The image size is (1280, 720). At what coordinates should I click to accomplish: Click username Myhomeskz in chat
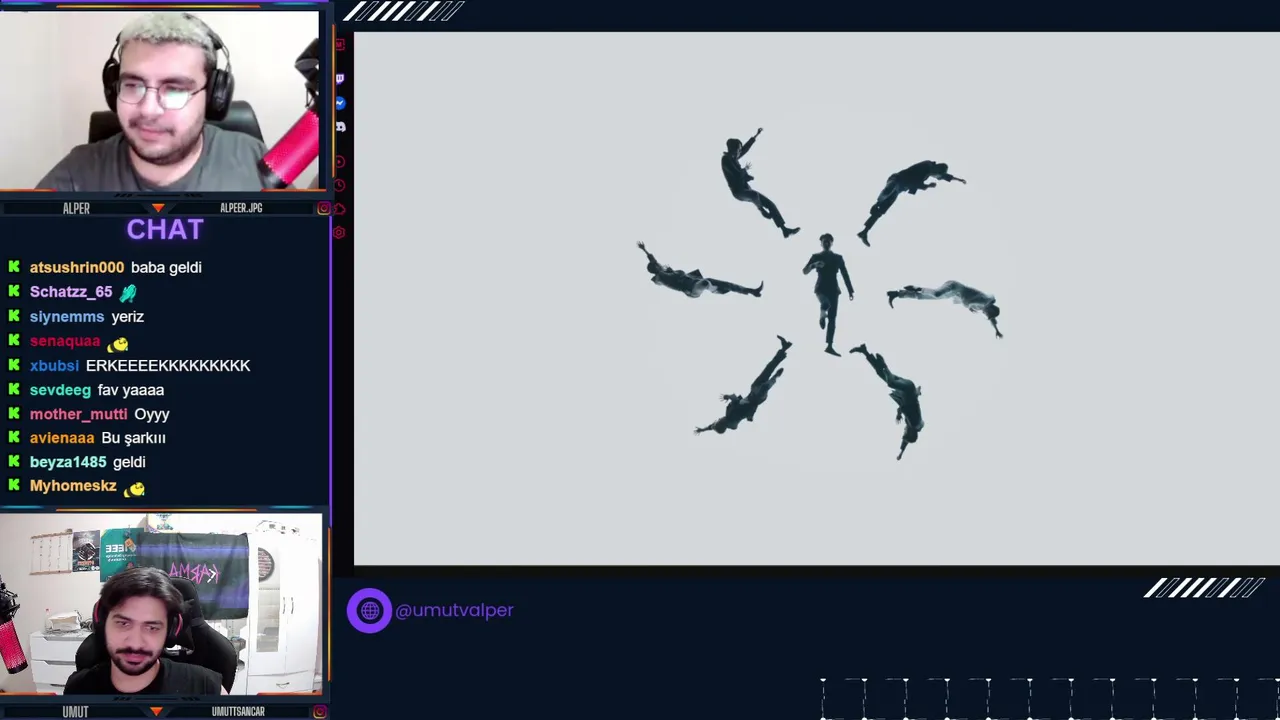(x=73, y=486)
